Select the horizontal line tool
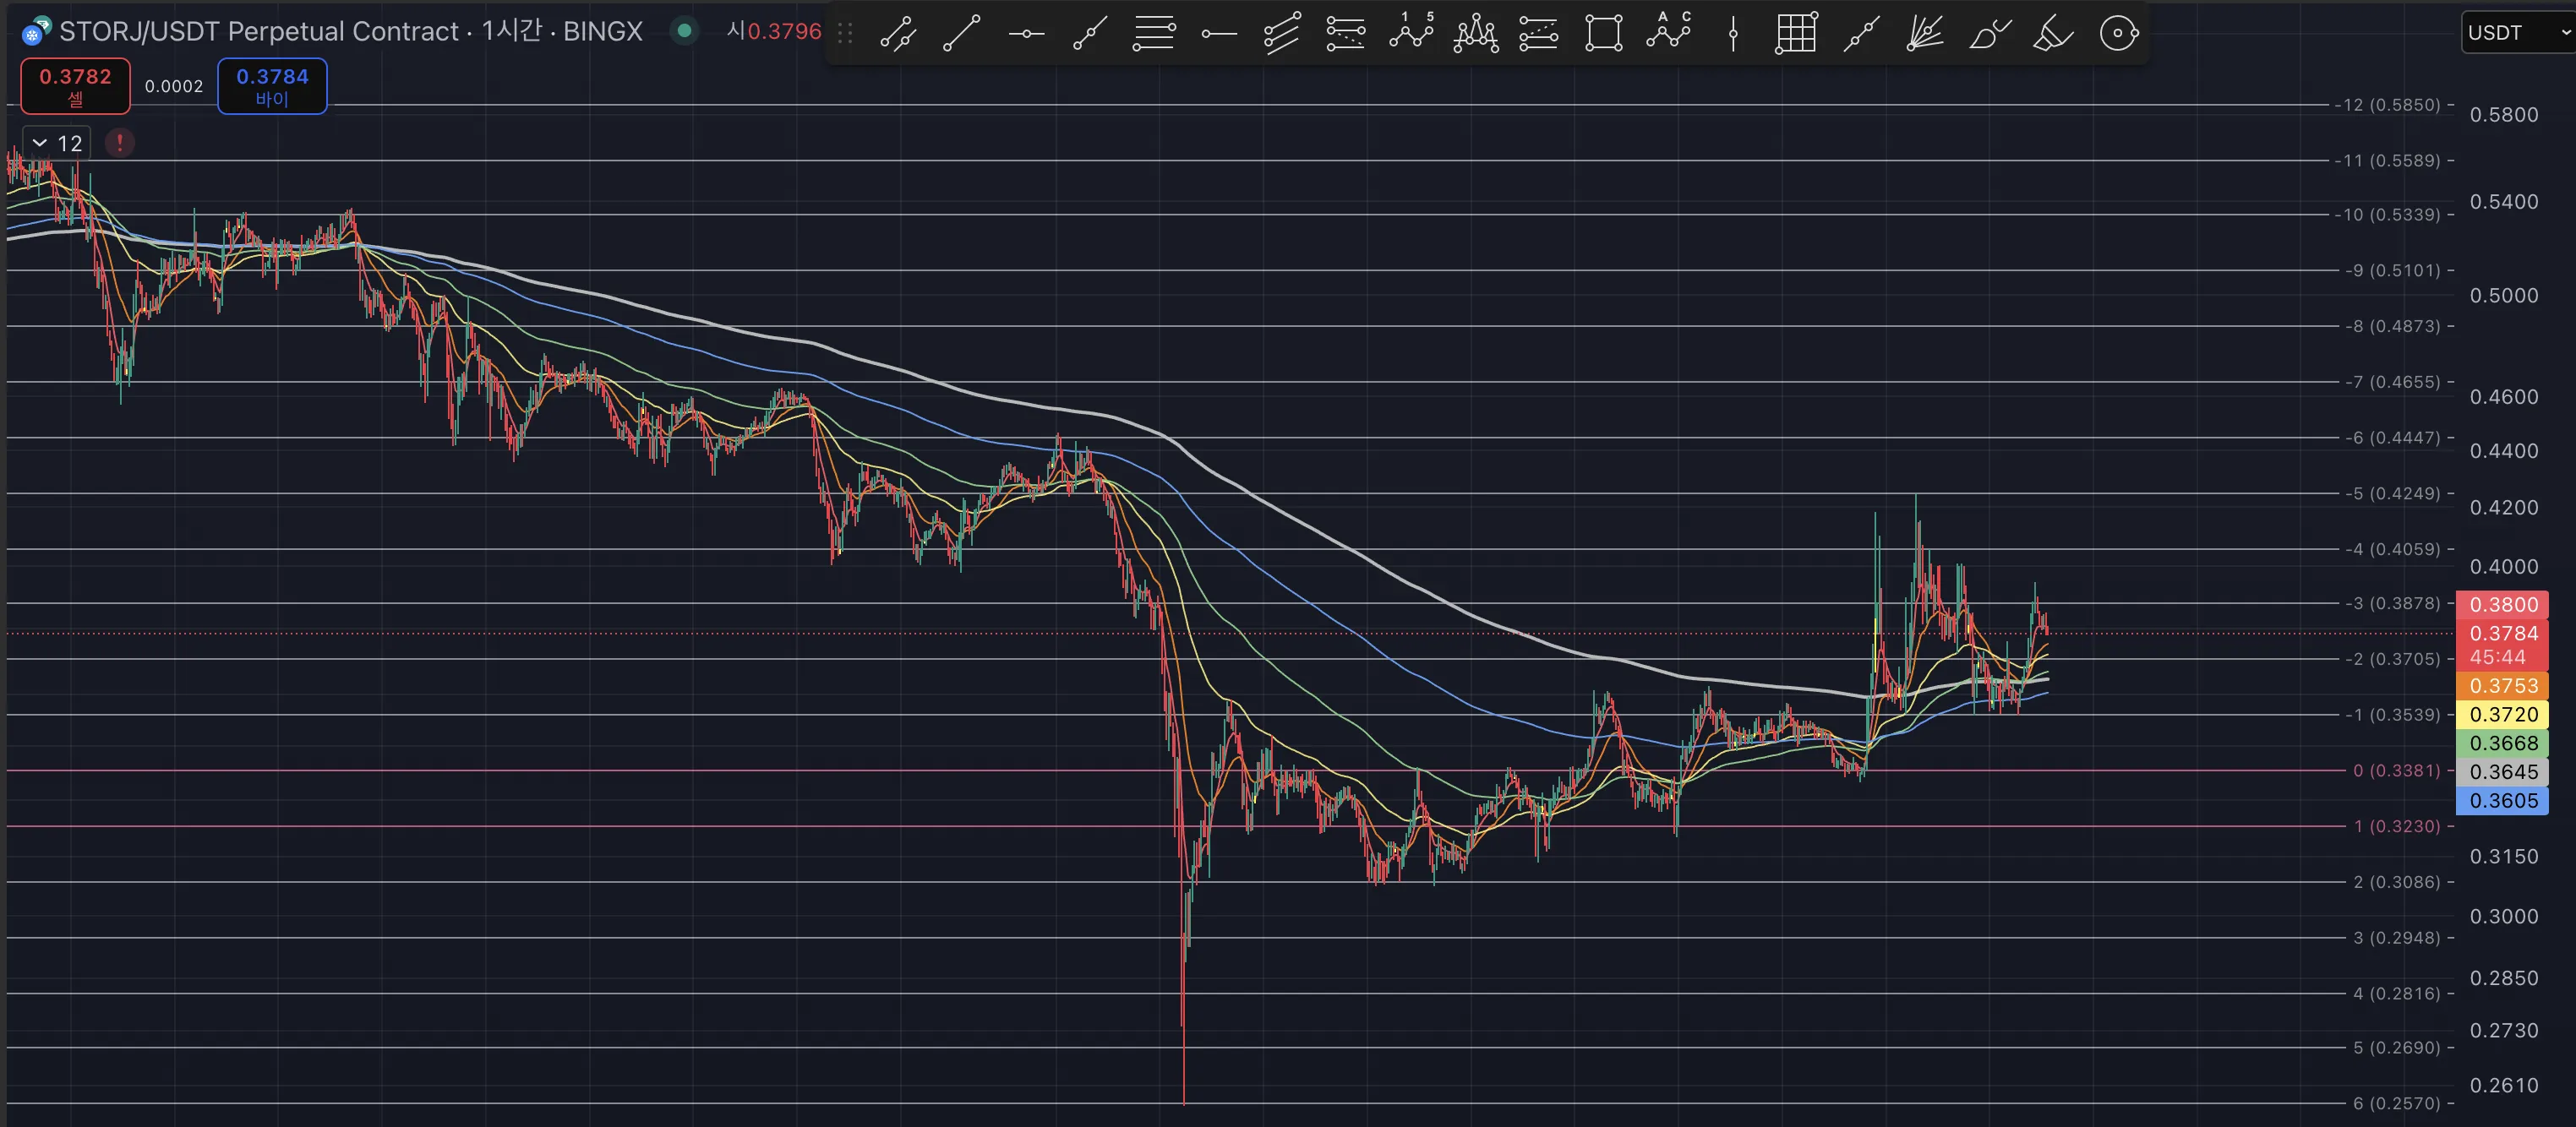Viewport: 2576px width, 1127px height. 1026,33
